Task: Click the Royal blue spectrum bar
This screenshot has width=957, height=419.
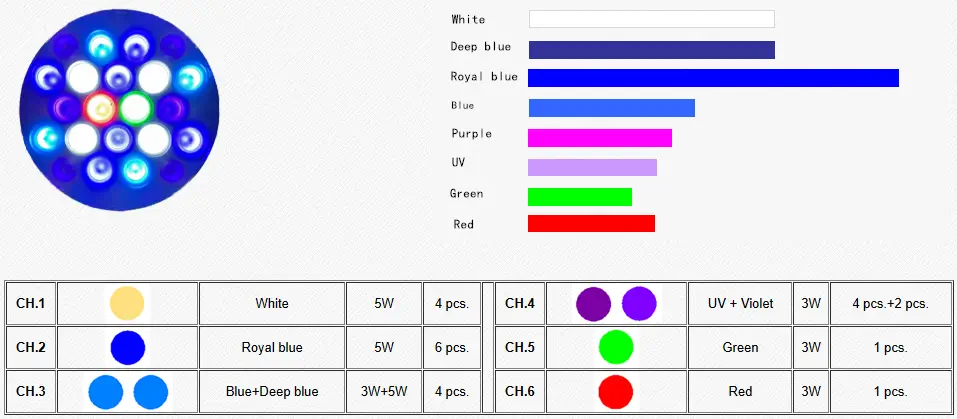Action: click(713, 78)
